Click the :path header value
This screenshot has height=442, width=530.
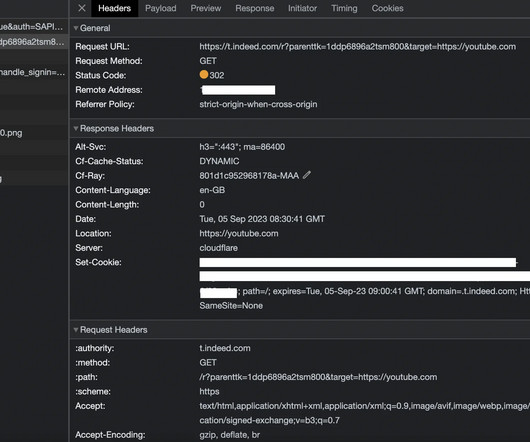[x=318, y=377]
